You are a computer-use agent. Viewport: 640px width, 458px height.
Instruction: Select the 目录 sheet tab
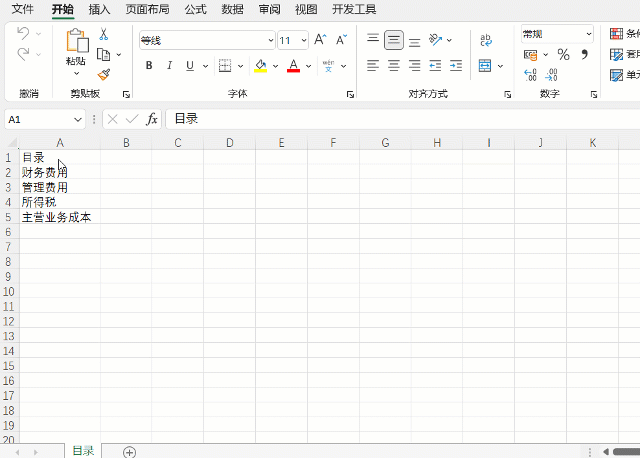pos(83,451)
